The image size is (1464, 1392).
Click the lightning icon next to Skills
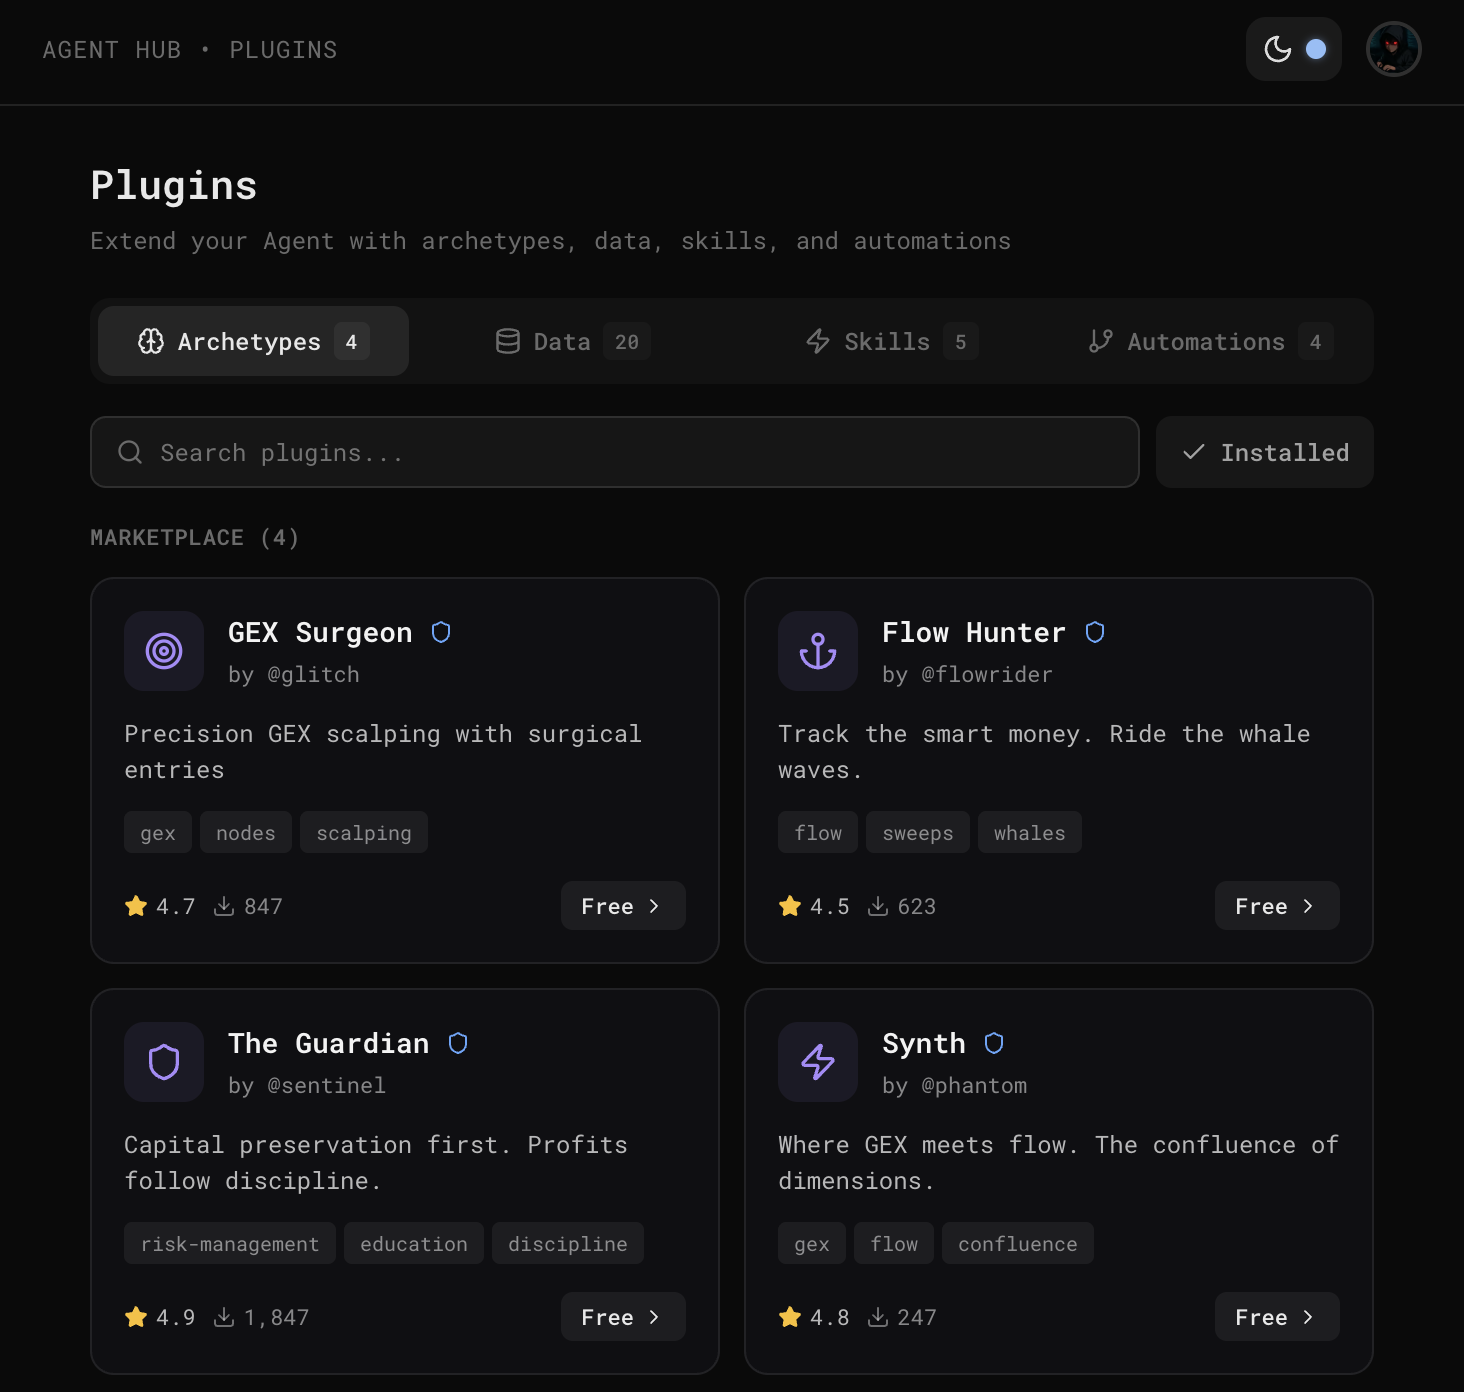tap(817, 341)
